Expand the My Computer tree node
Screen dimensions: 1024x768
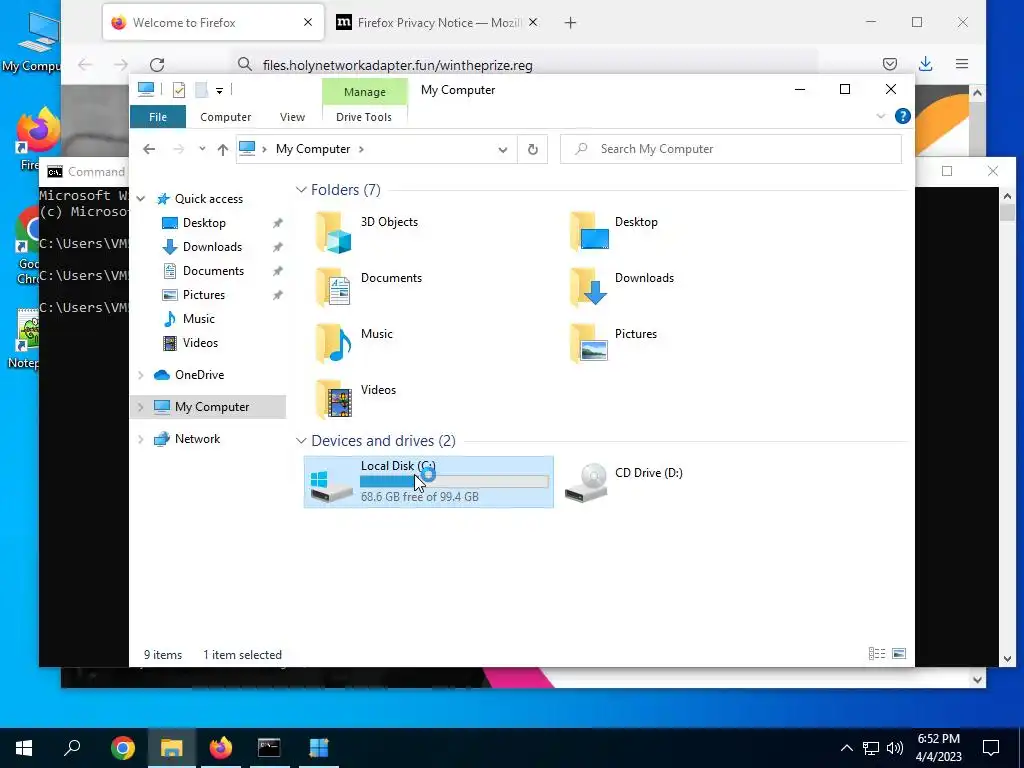tap(140, 407)
